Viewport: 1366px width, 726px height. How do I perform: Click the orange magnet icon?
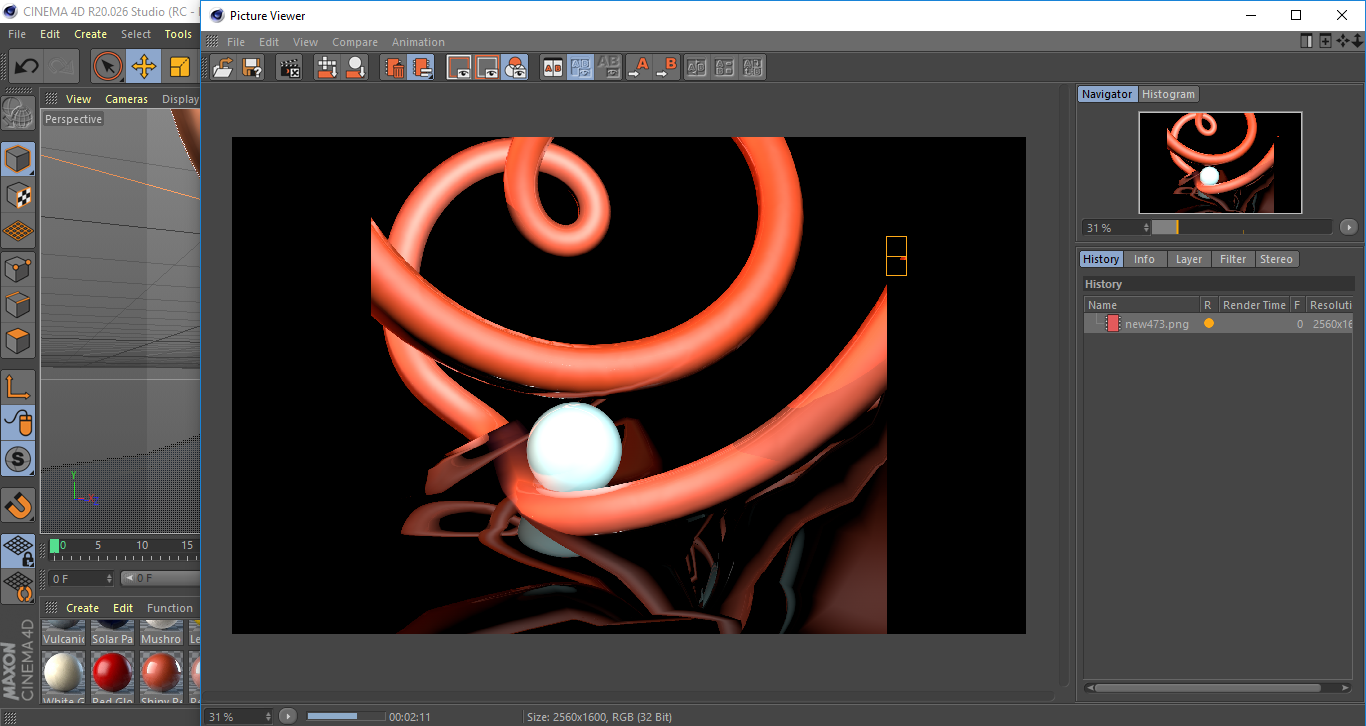coord(18,505)
